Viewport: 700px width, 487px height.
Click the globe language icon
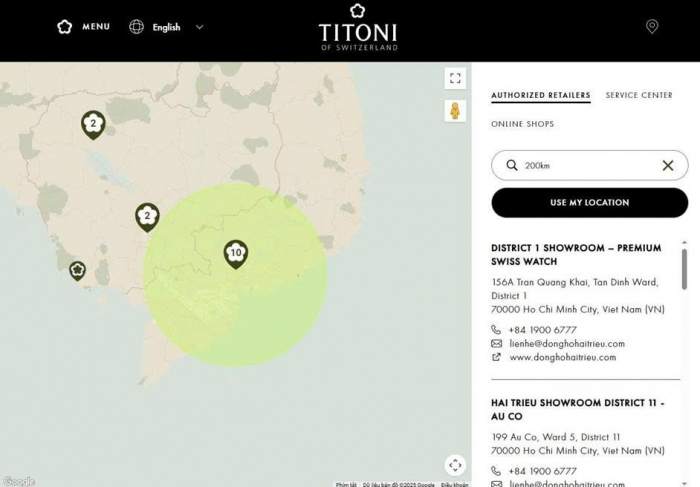point(136,27)
